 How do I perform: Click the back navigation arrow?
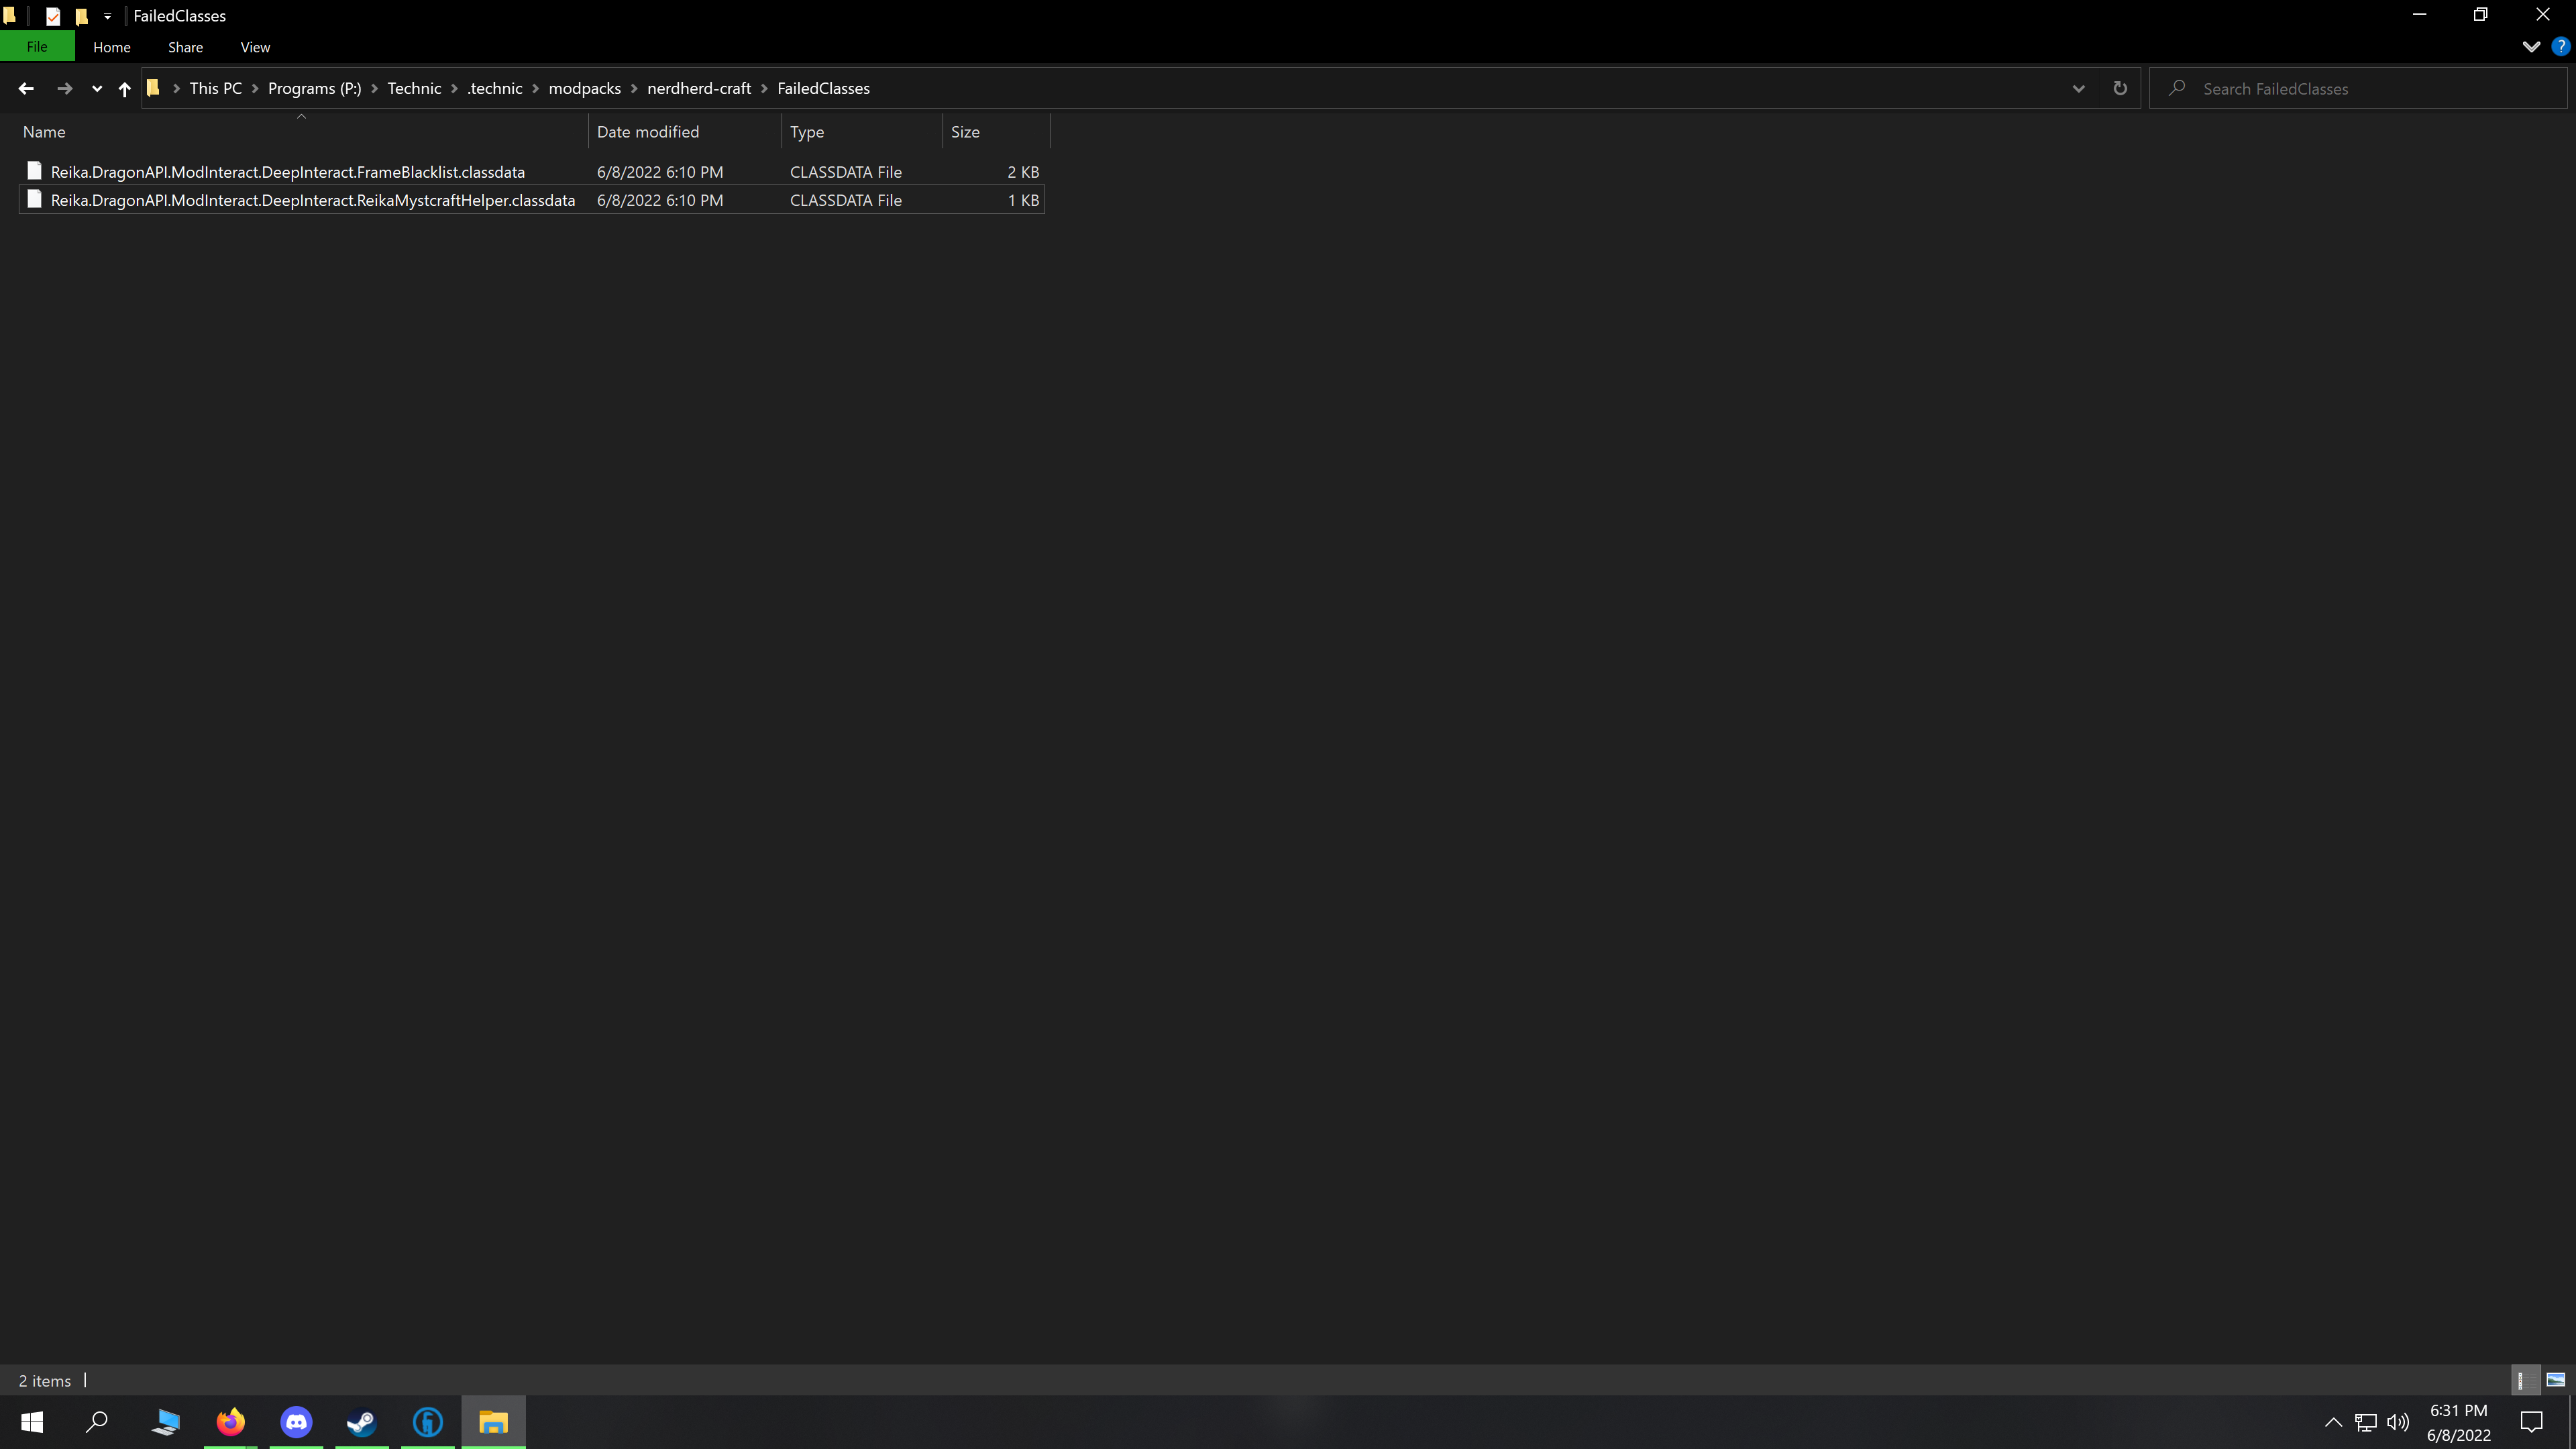pos(25,88)
